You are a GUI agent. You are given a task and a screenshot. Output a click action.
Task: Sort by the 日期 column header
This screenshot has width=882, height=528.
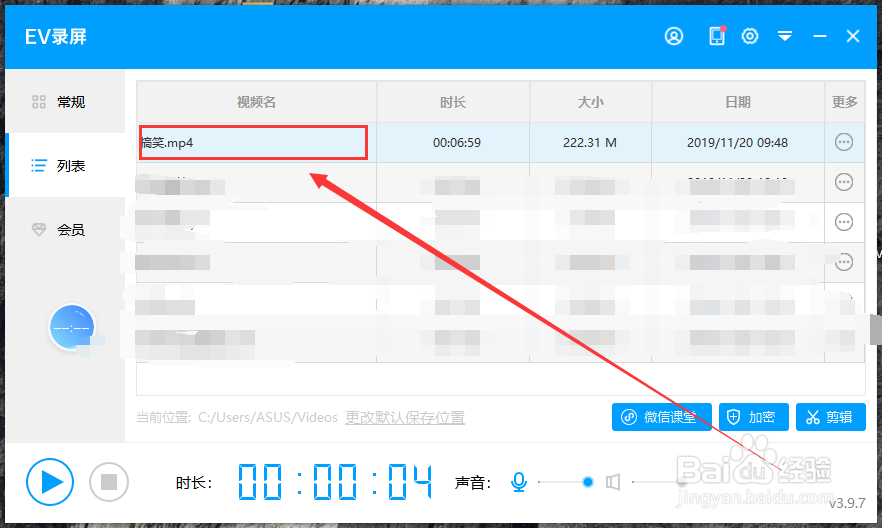coord(738,102)
